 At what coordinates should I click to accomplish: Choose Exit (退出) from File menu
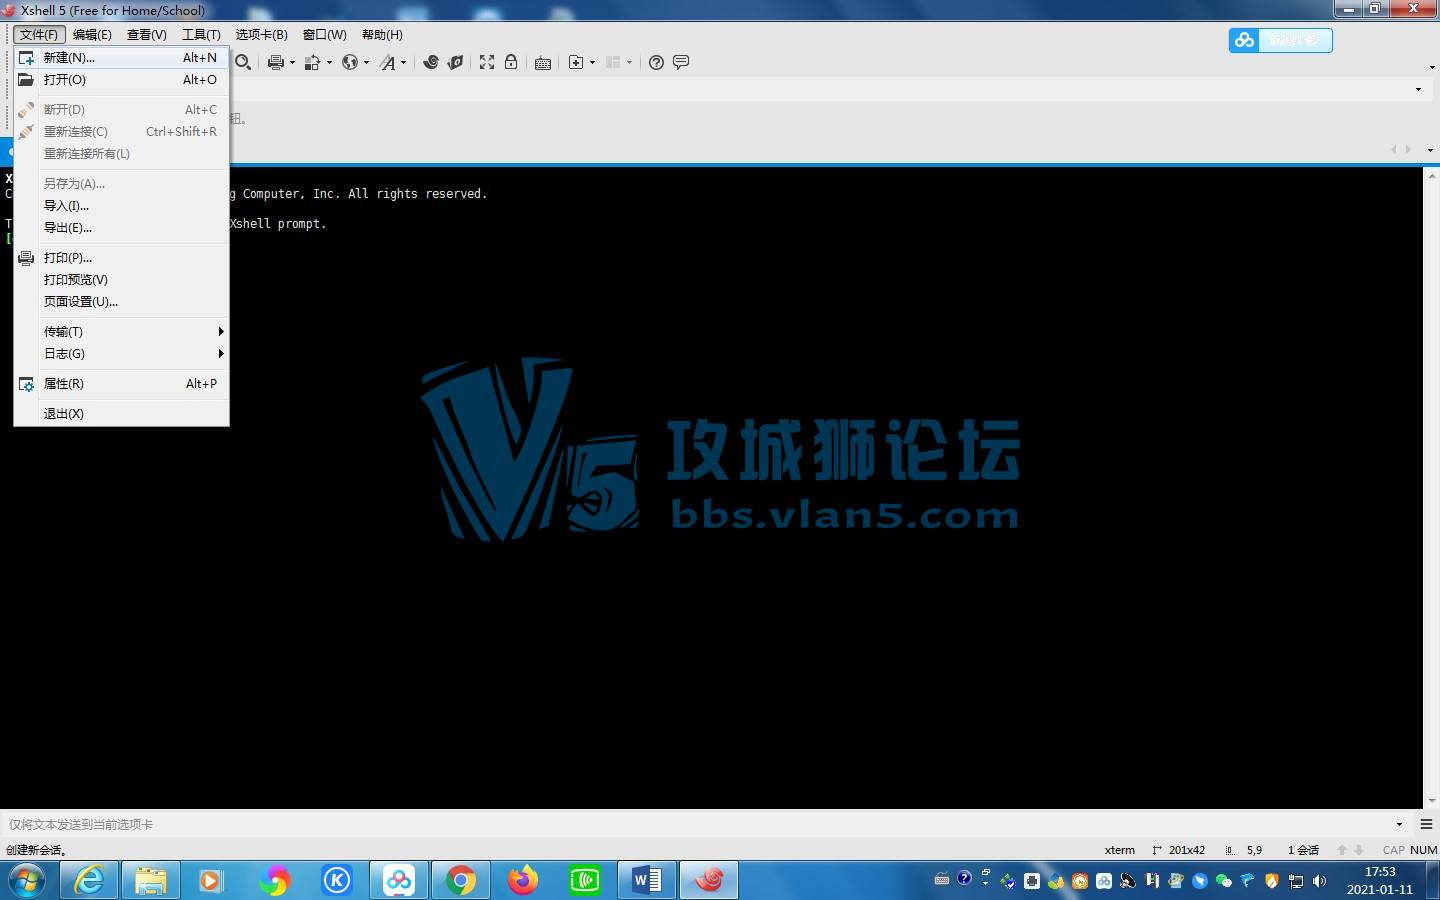tap(121, 414)
